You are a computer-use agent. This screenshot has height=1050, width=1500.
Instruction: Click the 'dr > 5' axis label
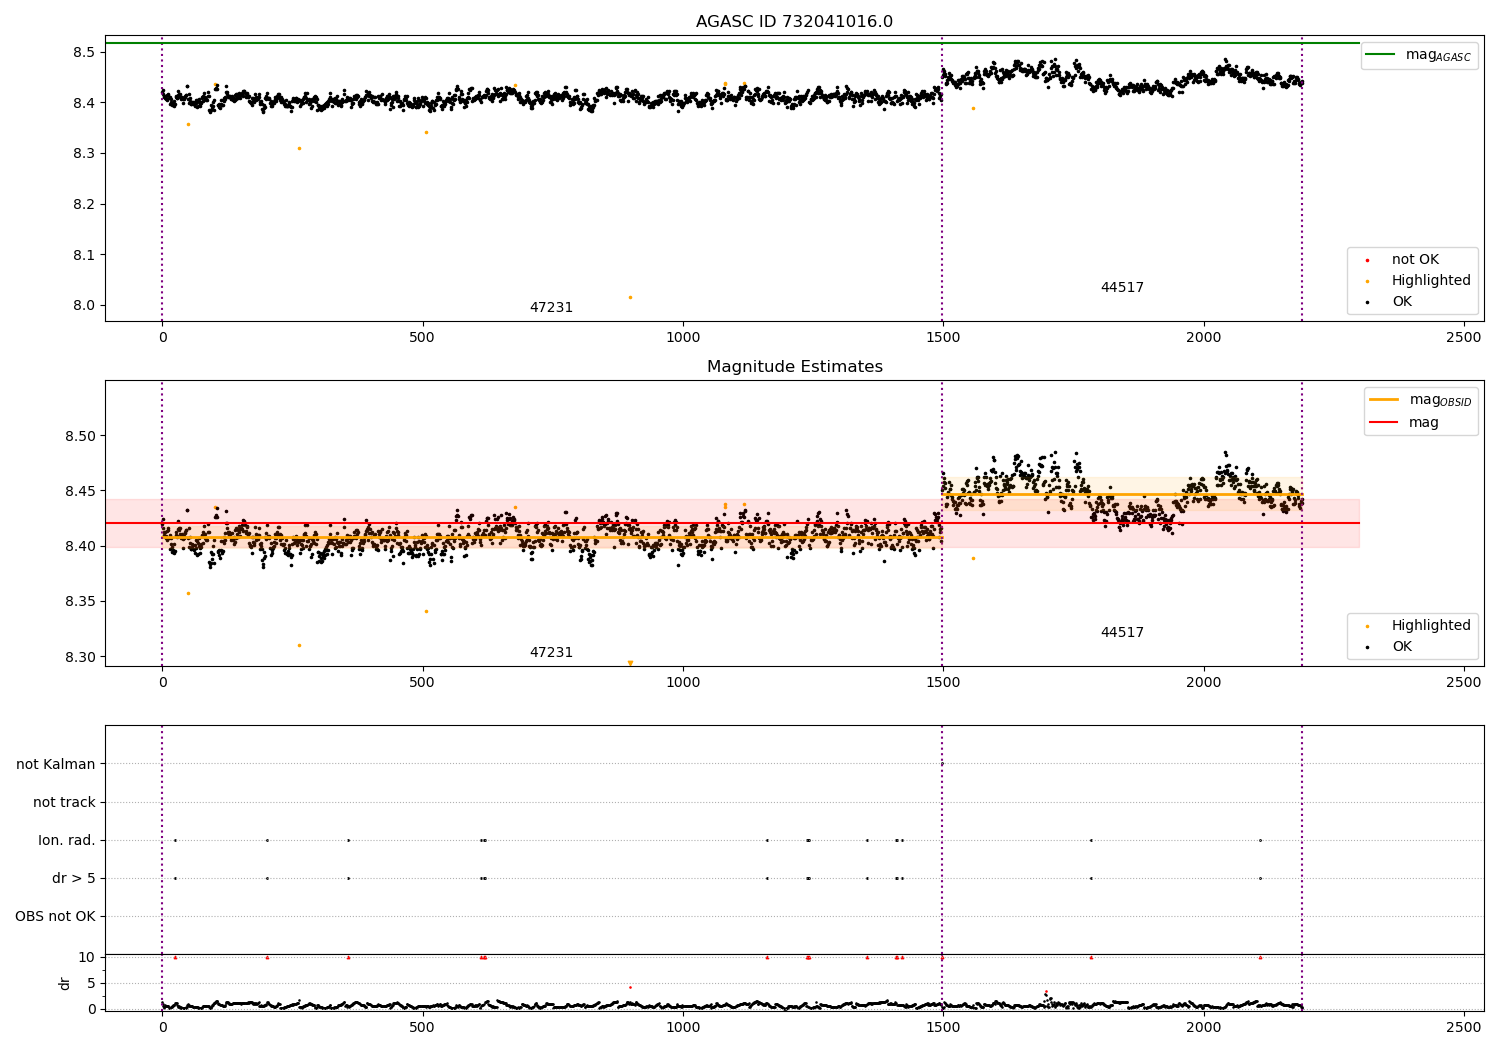click(74, 878)
